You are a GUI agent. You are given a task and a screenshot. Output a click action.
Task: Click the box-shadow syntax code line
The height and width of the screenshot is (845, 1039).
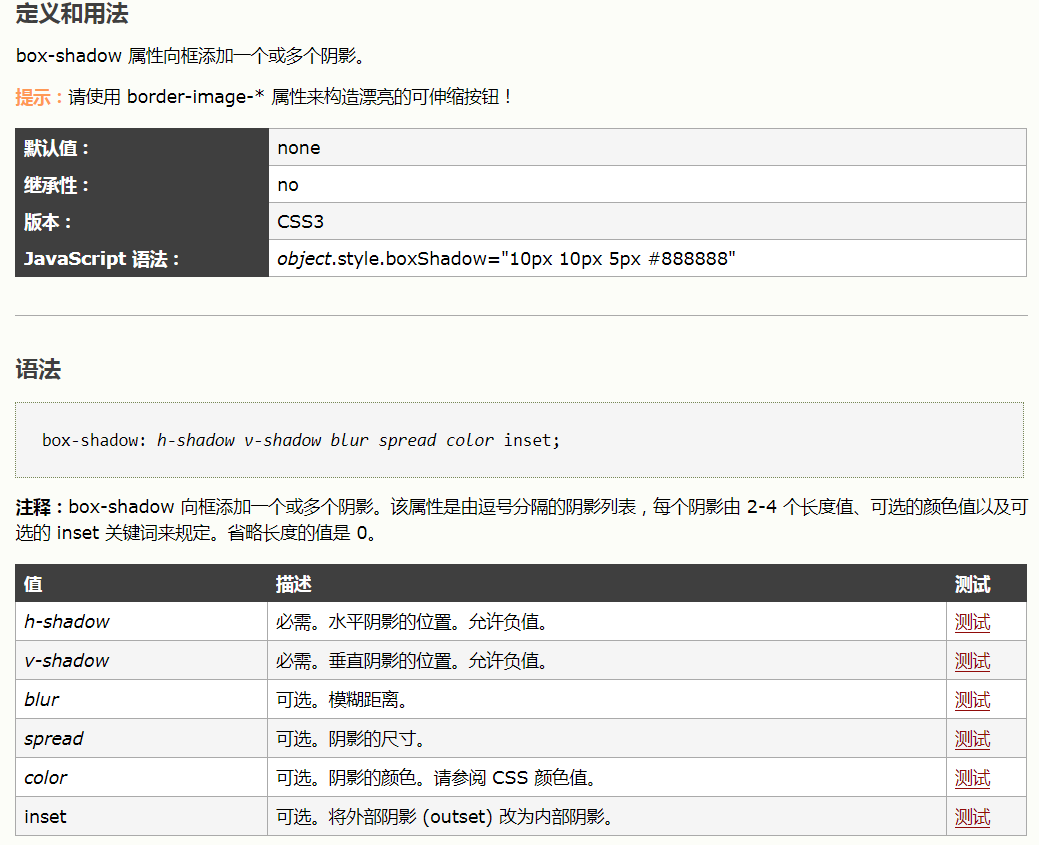click(301, 440)
